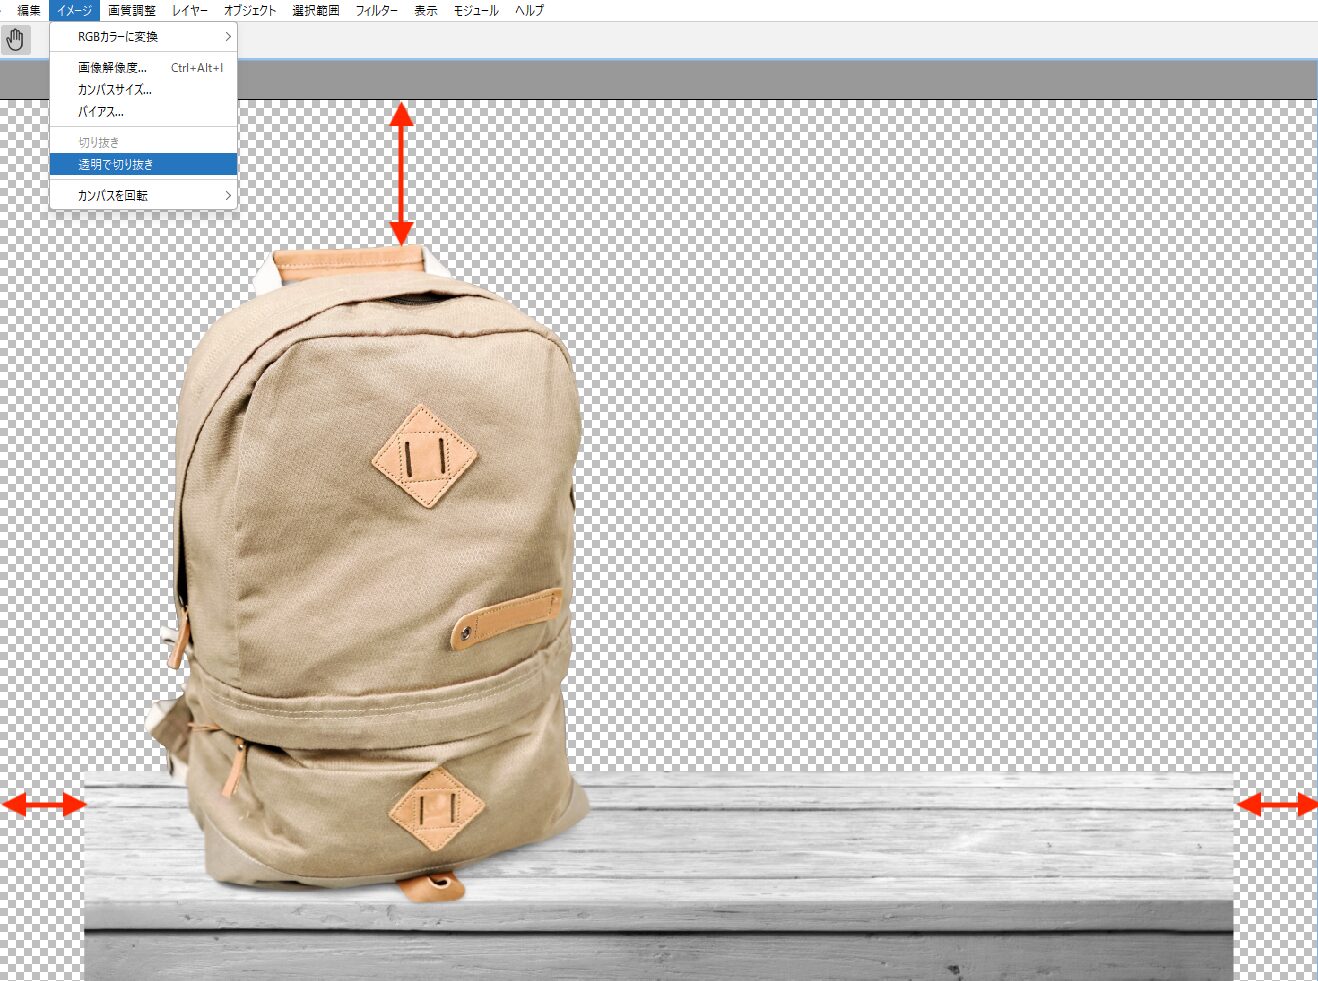Select 透明で切り抜き menu entry
Viewport: 1318px width, 981px height.
tap(143, 164)
